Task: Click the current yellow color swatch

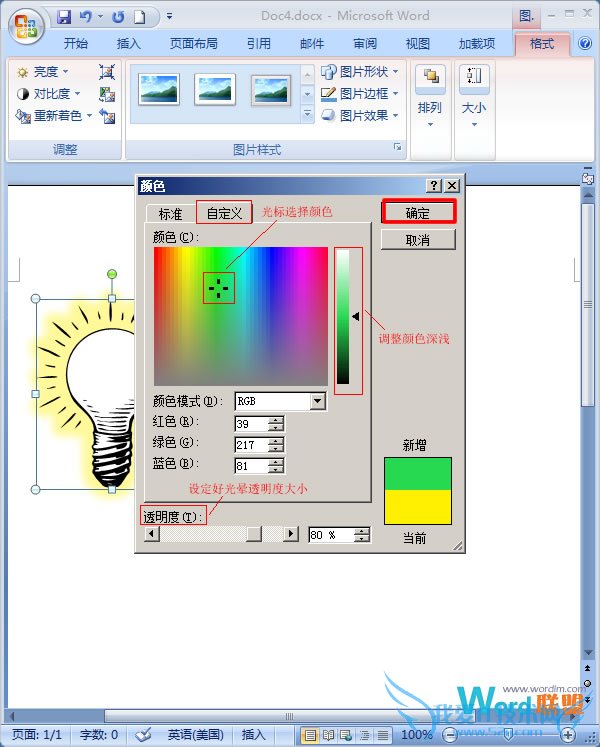Action: tap(418, 507)
